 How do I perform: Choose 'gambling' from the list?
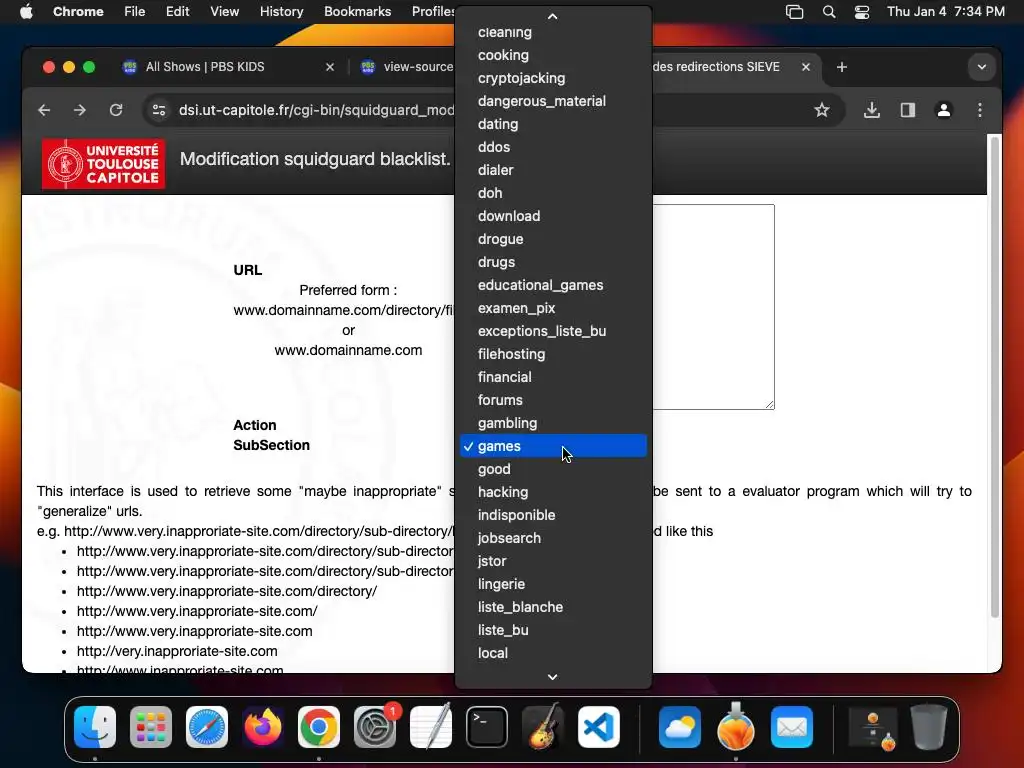click(x=553, y=423)
